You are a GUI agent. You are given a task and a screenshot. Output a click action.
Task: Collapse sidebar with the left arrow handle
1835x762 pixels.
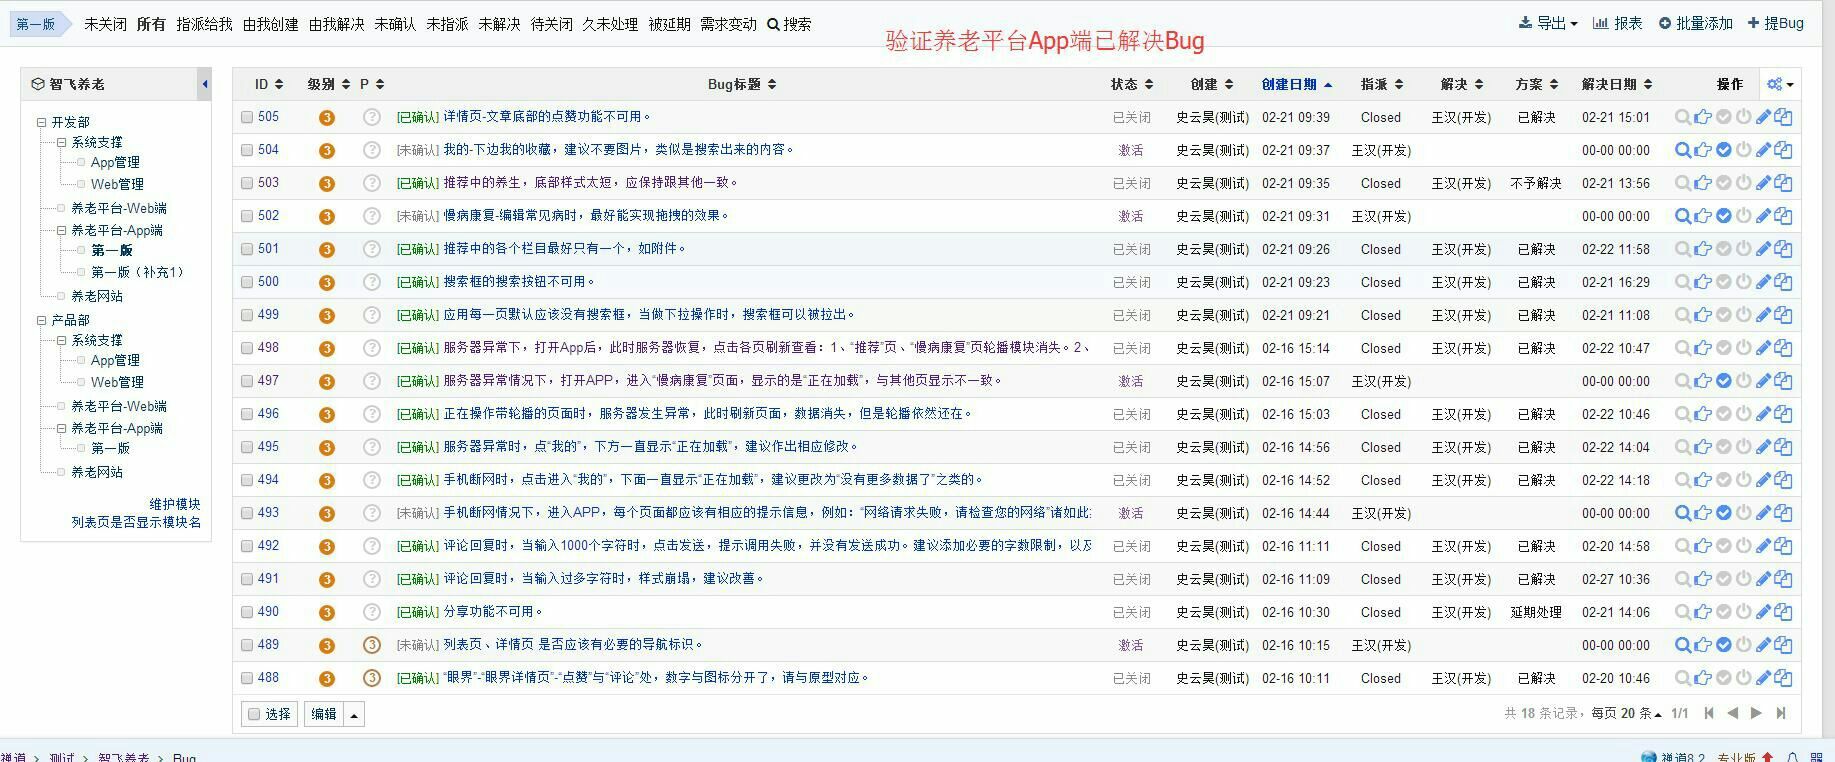coord(205,84)
